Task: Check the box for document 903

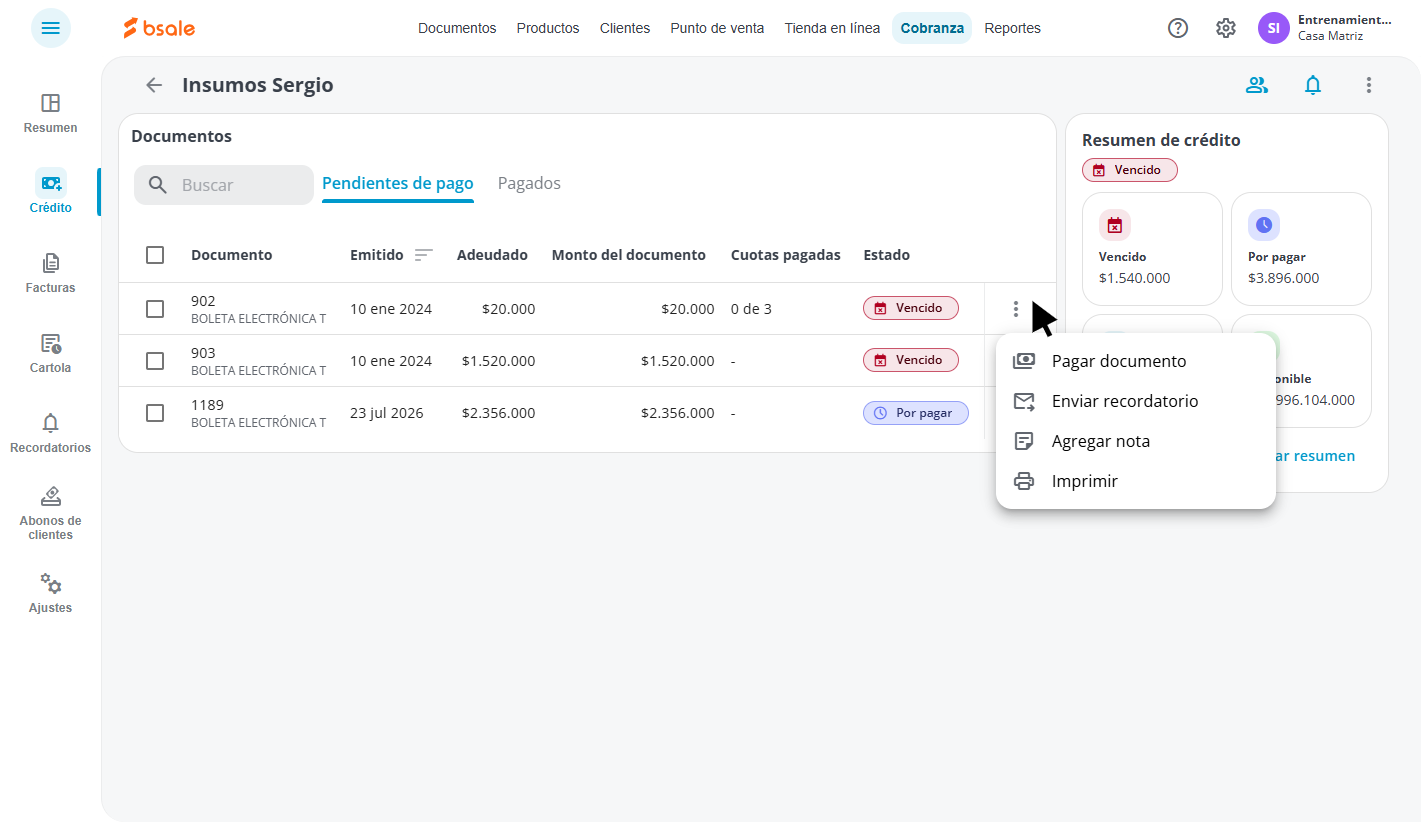Action: 155,361
